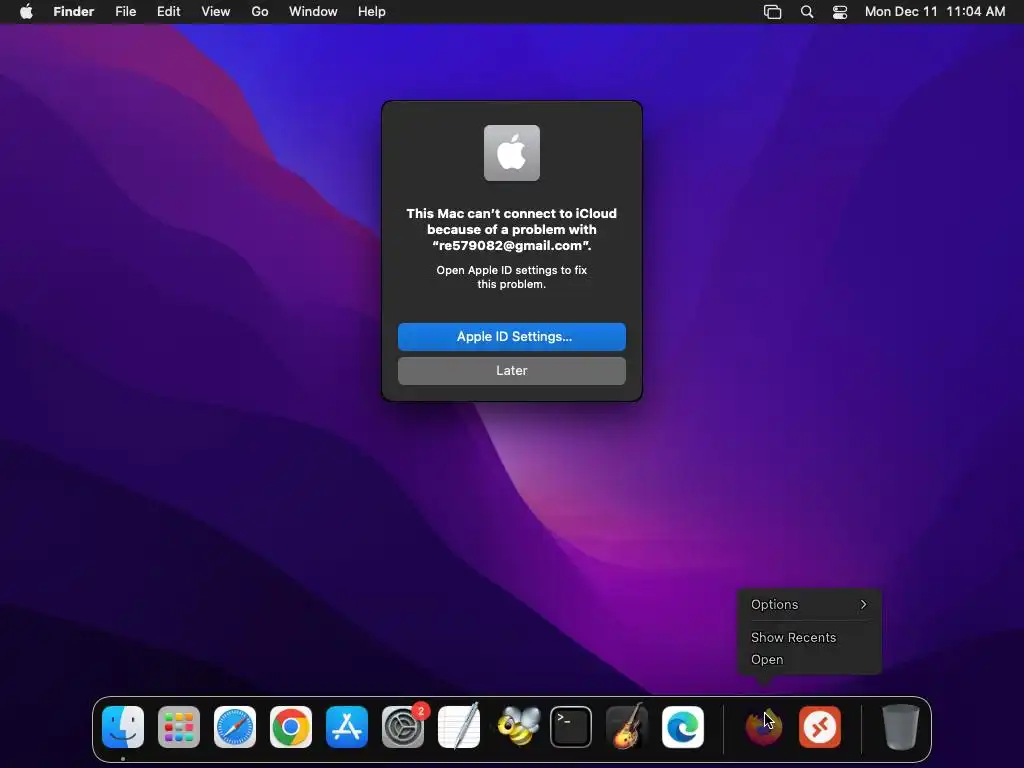
Task: Click the re579082@gmail.com text in dialog
Action: point(511,246)
